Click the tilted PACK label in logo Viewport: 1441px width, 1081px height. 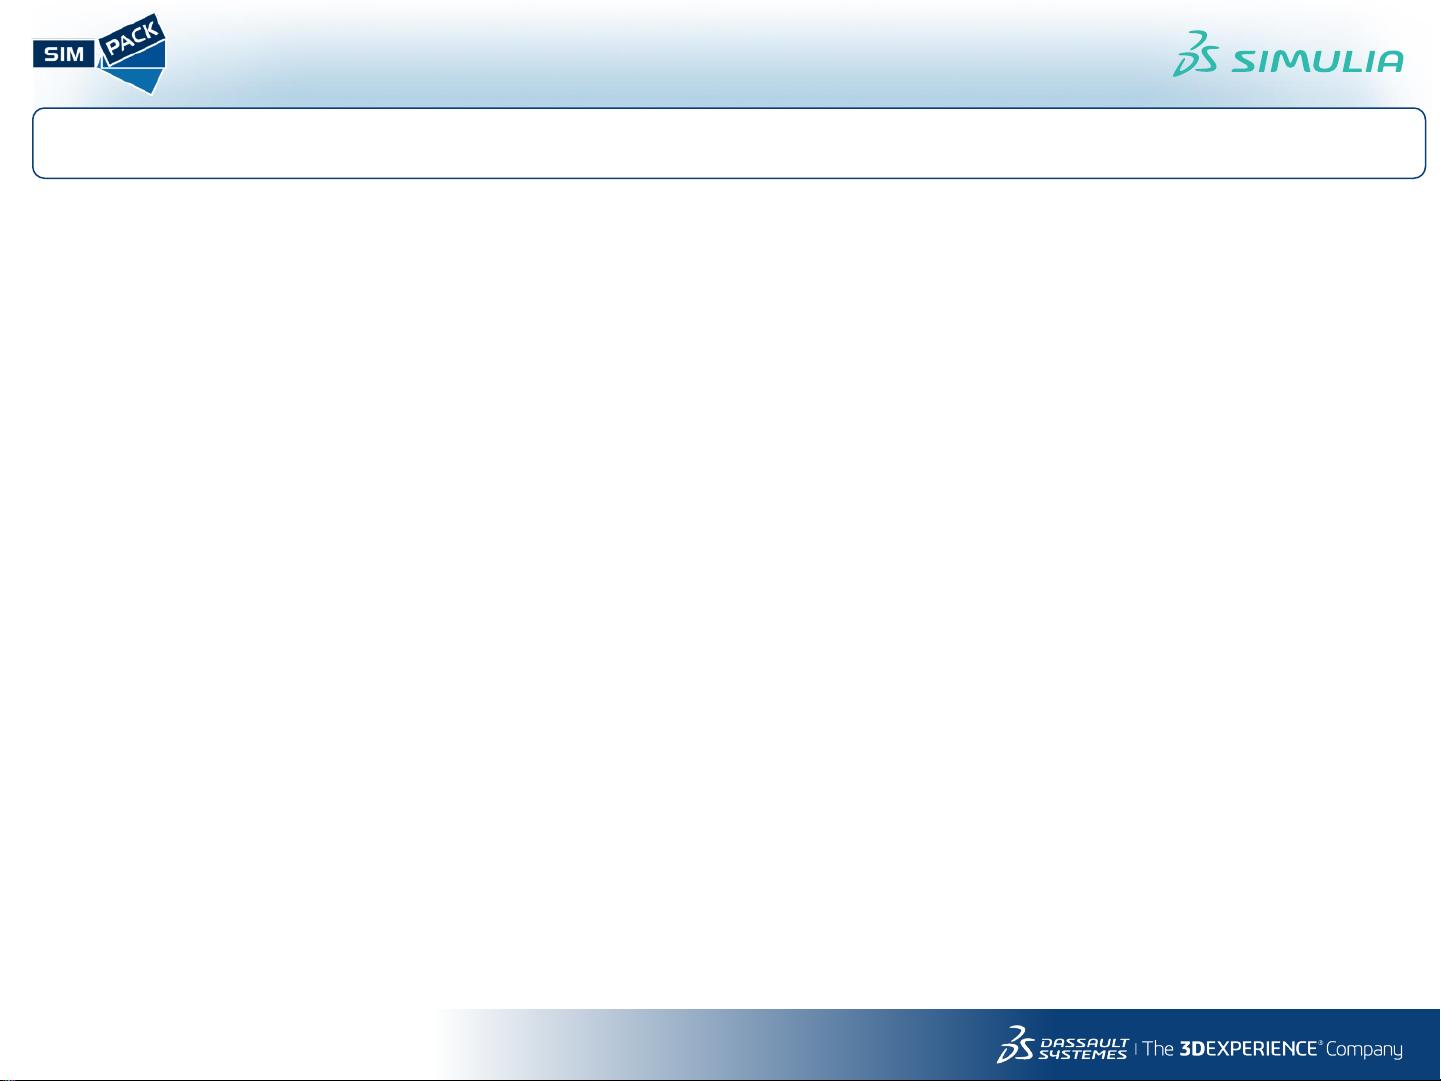[x=133, y=41]
